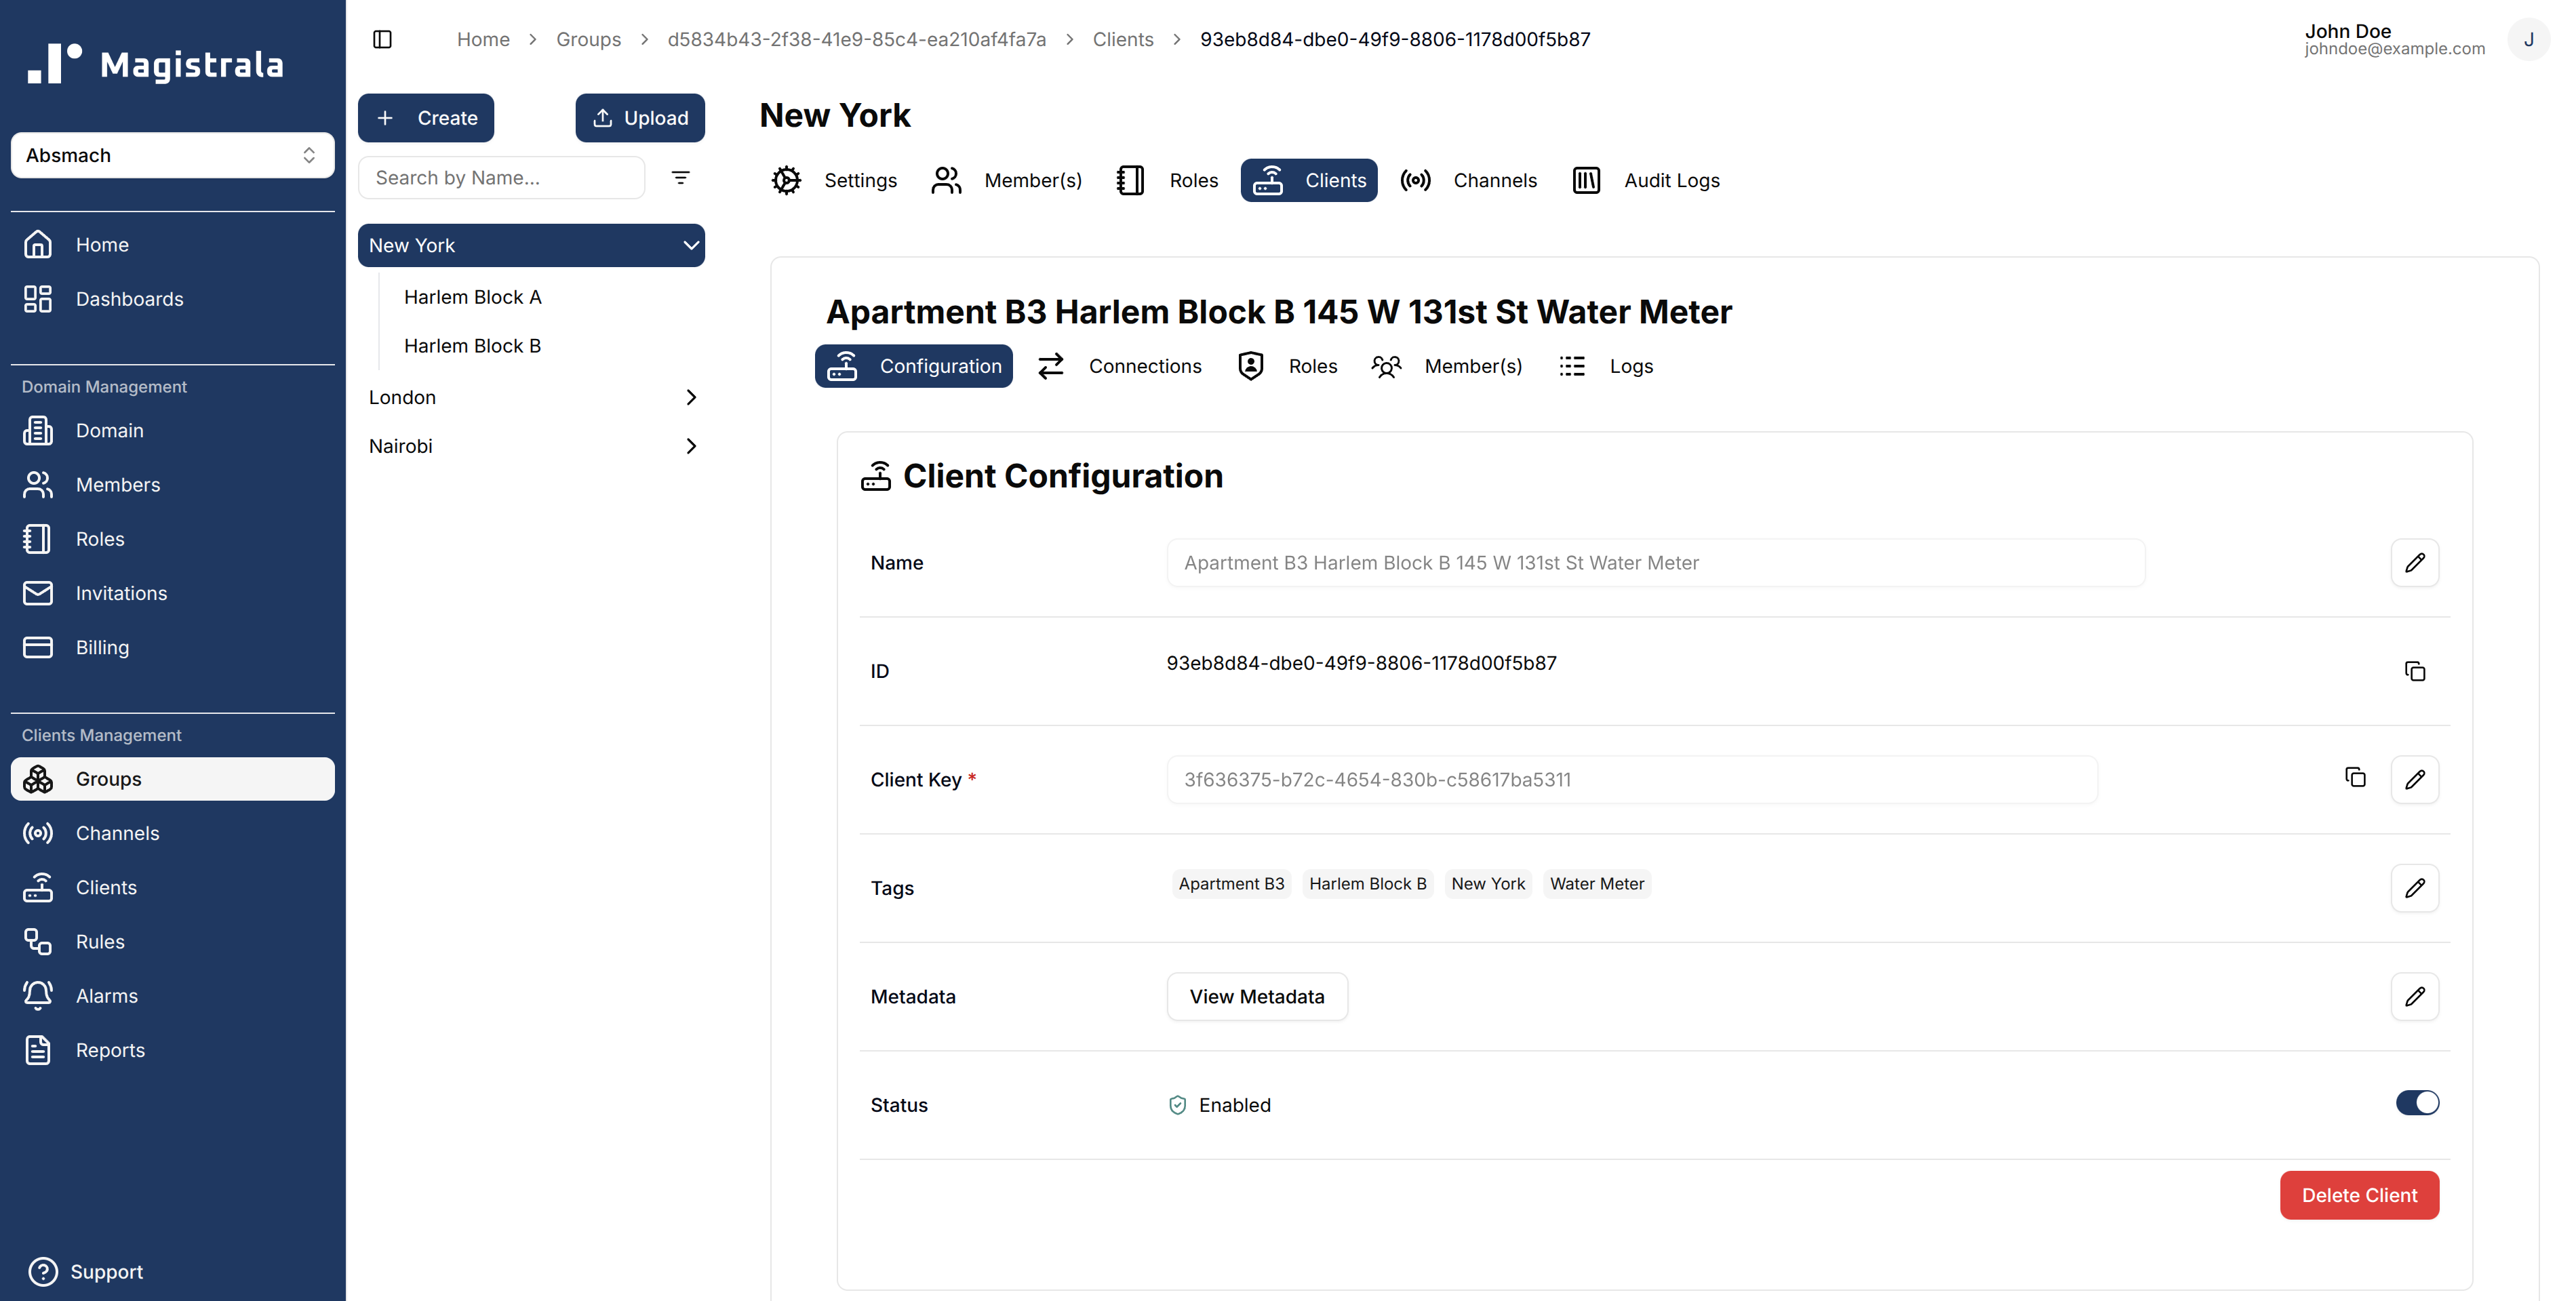
Task: Edit the Tags list
Action: pyautogui.click(x=2416, y=887)
